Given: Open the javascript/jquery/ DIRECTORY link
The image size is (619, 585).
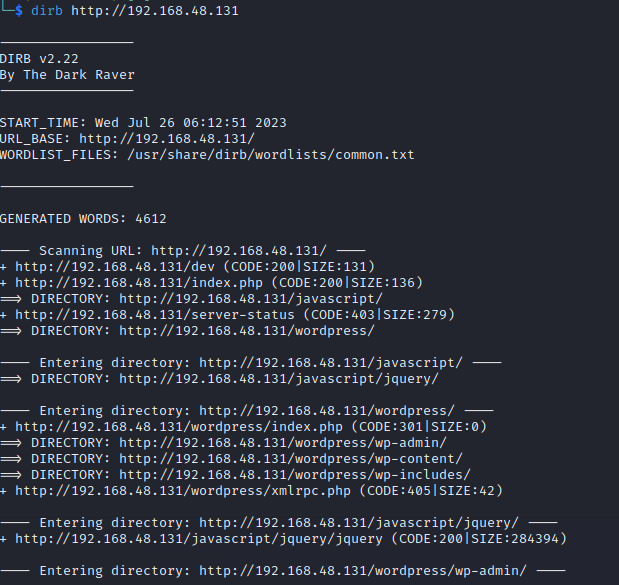Looking at the screenshot, I should pos(278,379).
